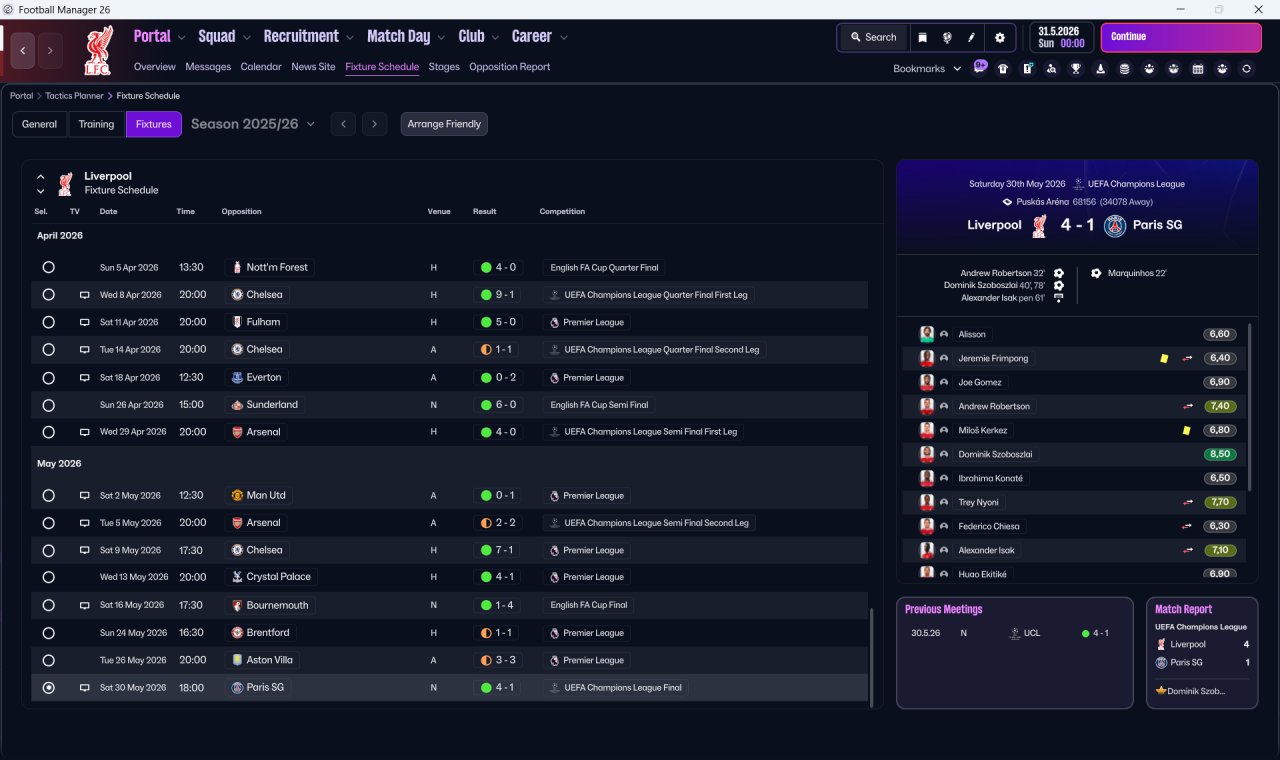Select the Everton fixture radio button
This screenshot has height=760, width=1280.
coord(48,377)
